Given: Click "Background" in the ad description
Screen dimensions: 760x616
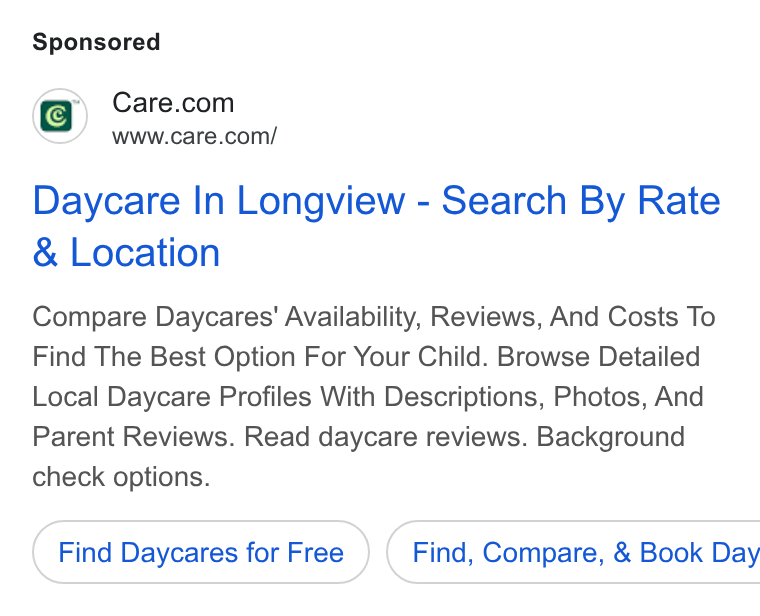Looking at the screenshot, I should click(x=610, y=437).
